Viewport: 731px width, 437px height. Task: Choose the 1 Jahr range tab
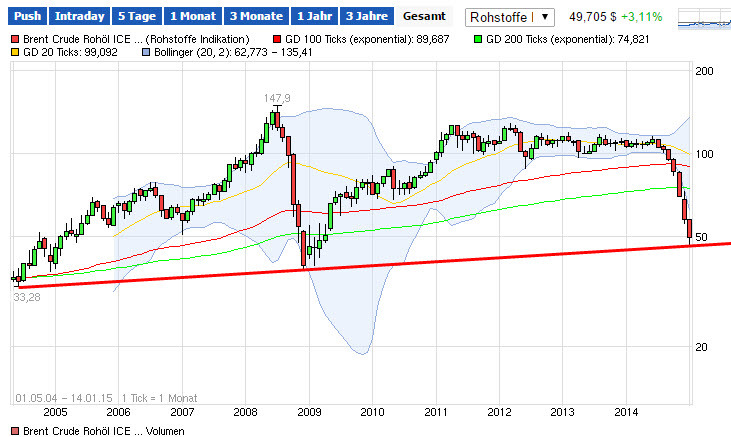pos(314,16)
